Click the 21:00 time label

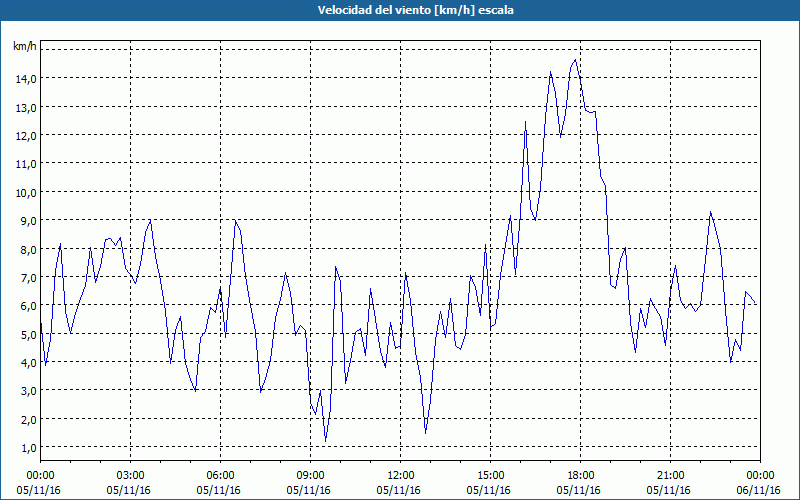[x=670, y=476]
